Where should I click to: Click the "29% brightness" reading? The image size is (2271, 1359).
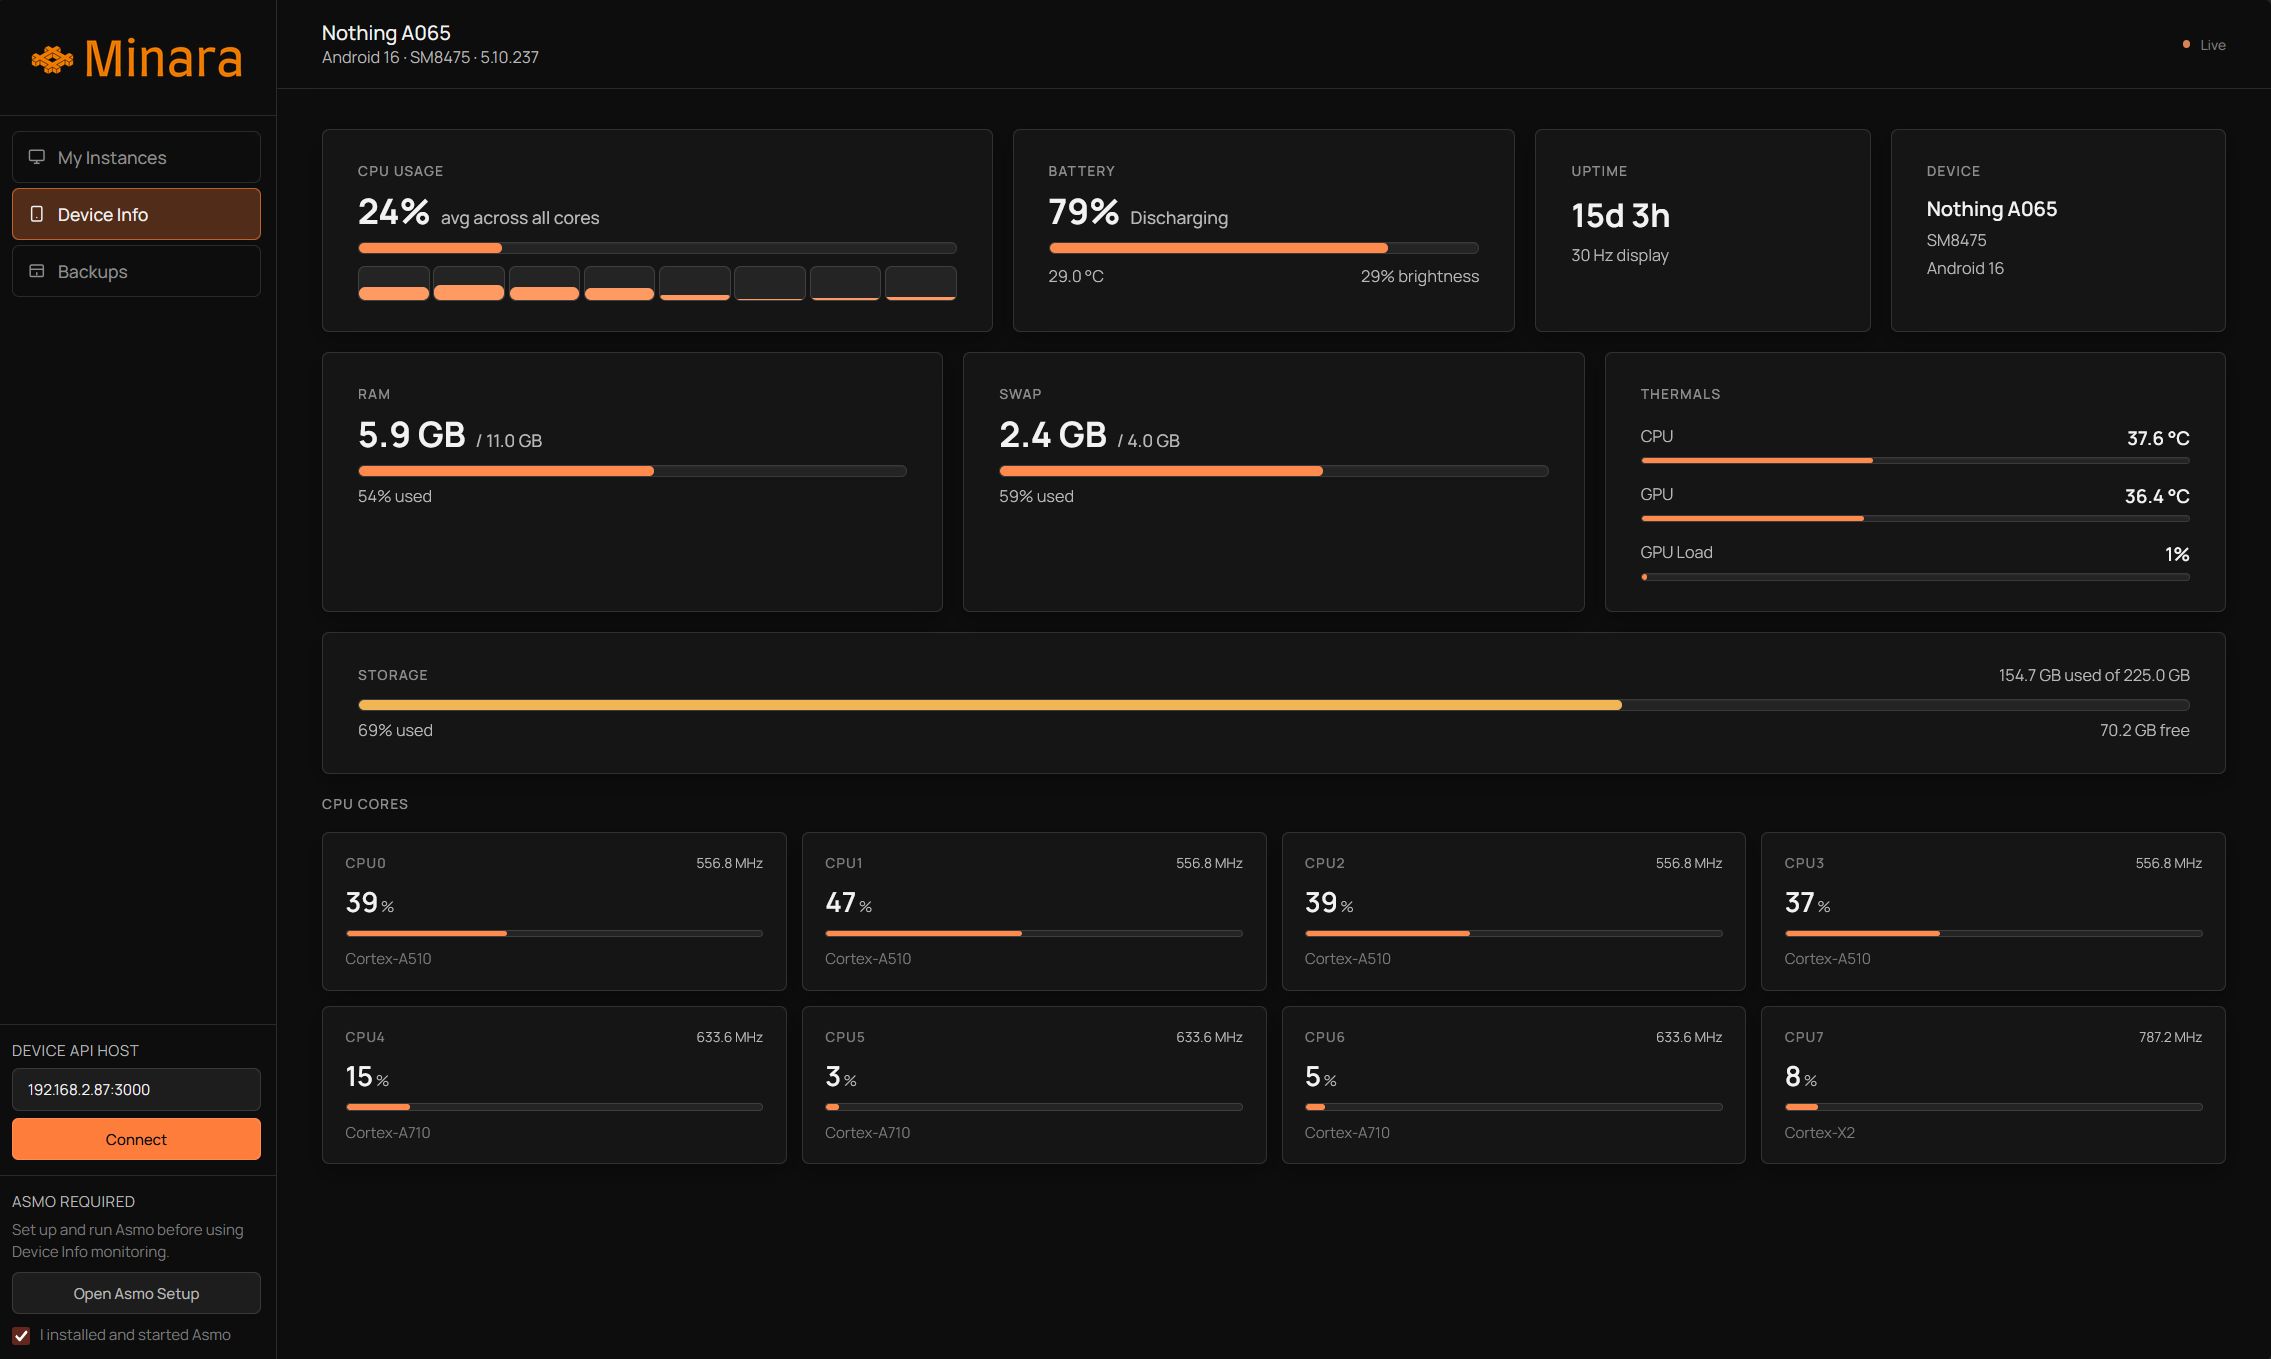click(x=1420, y=276)
